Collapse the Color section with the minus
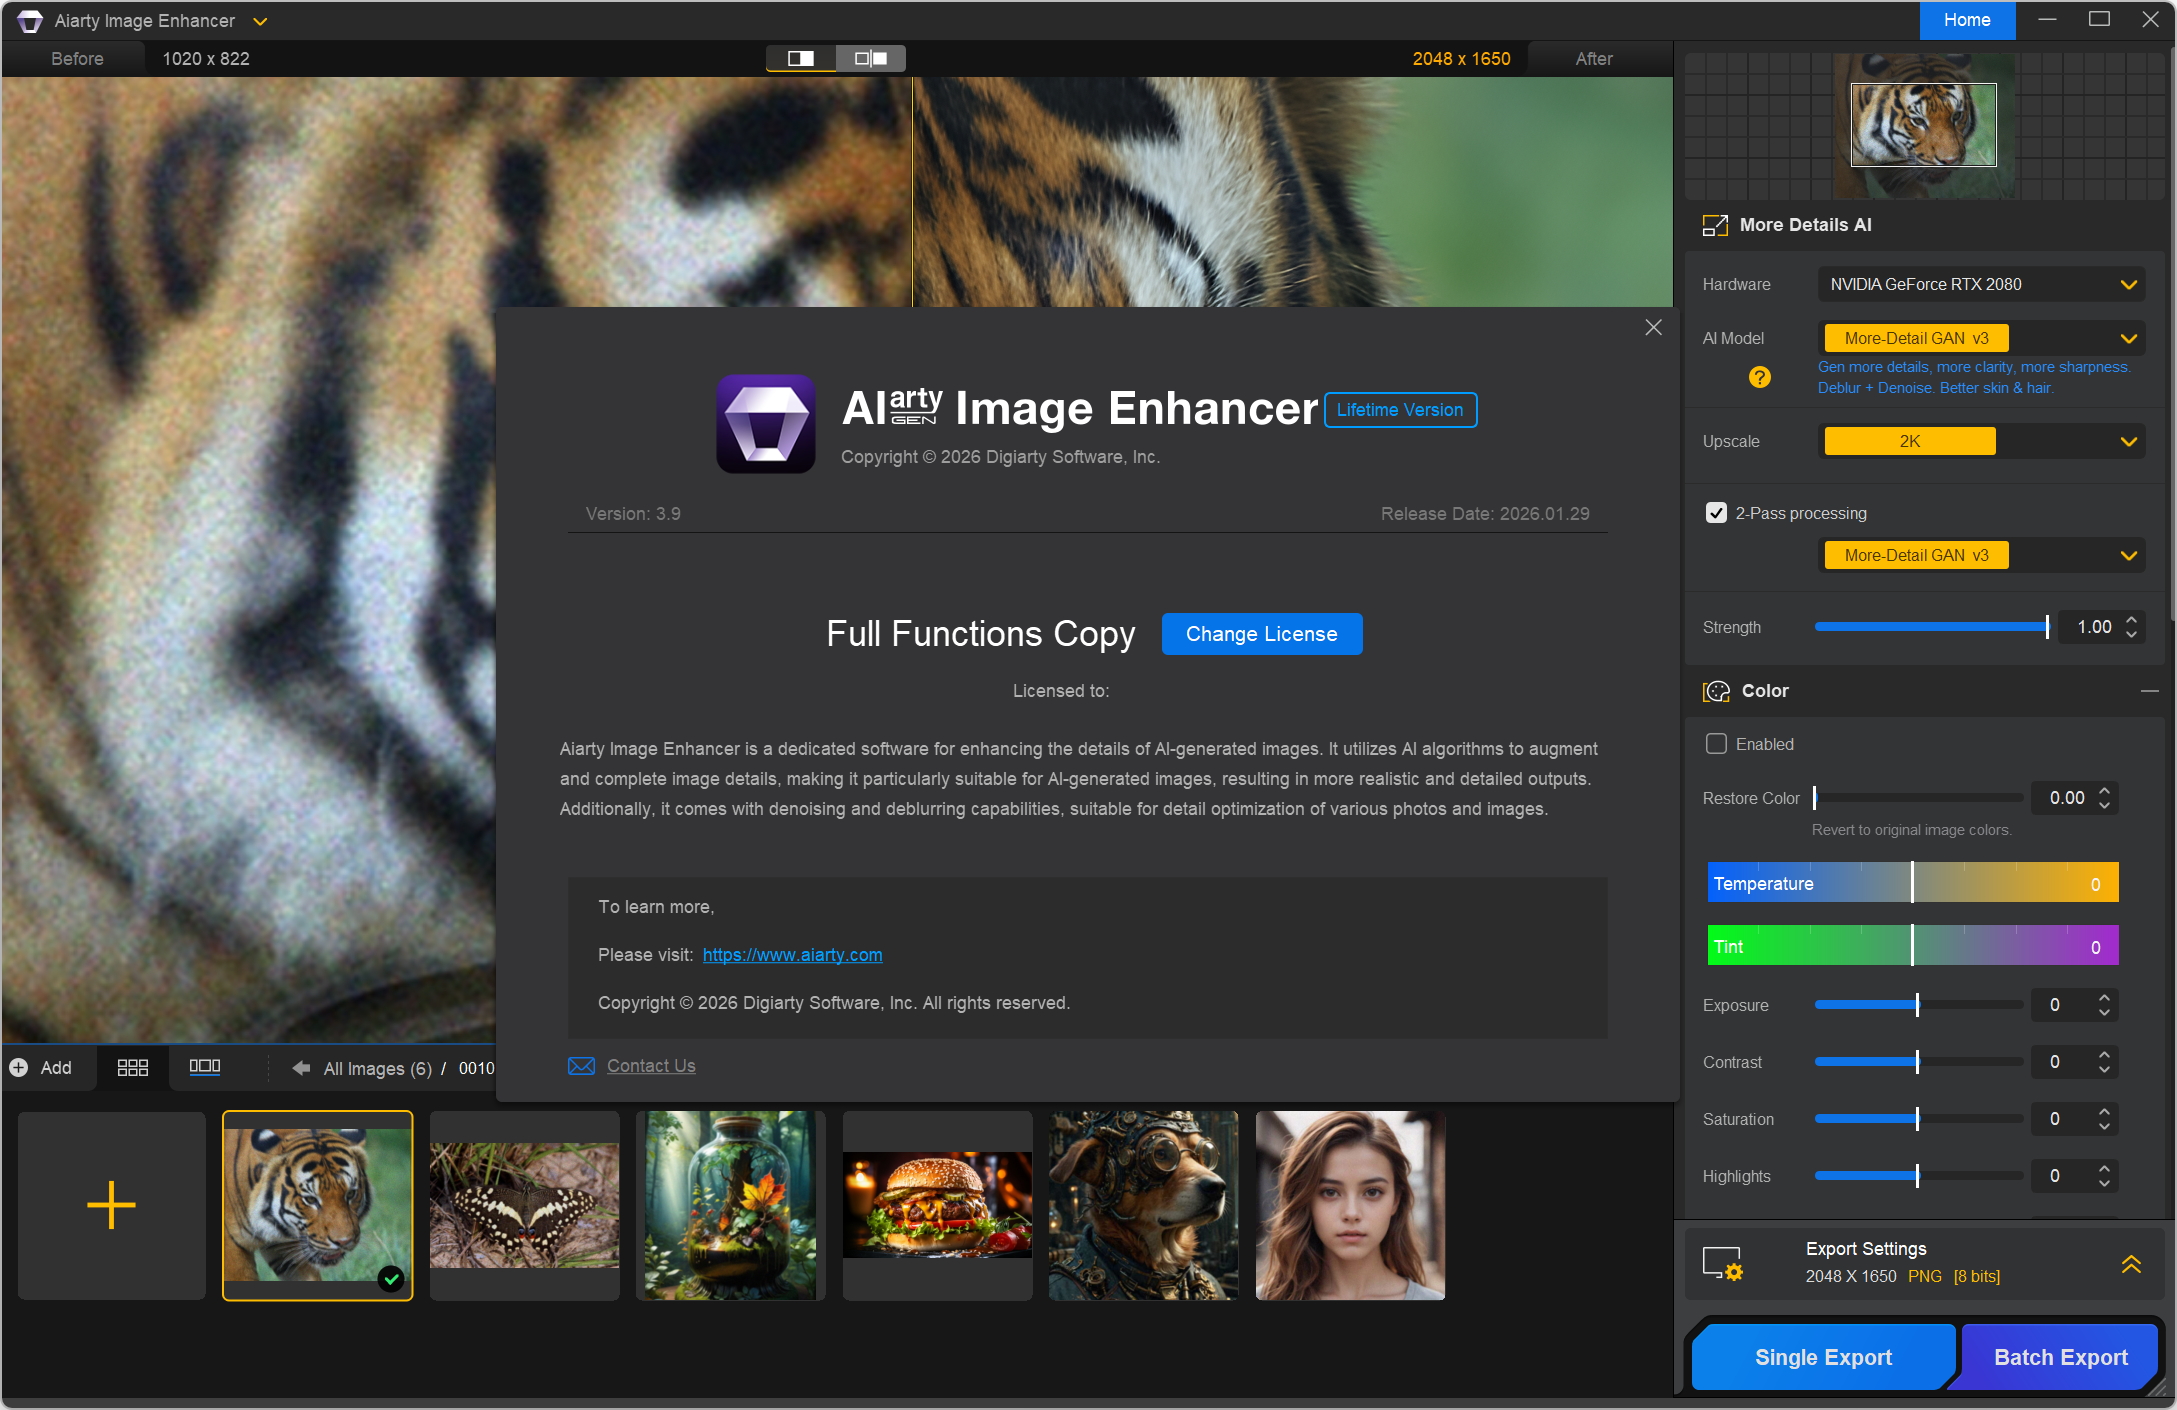2177x1410 pixels. coord(2149,691)
